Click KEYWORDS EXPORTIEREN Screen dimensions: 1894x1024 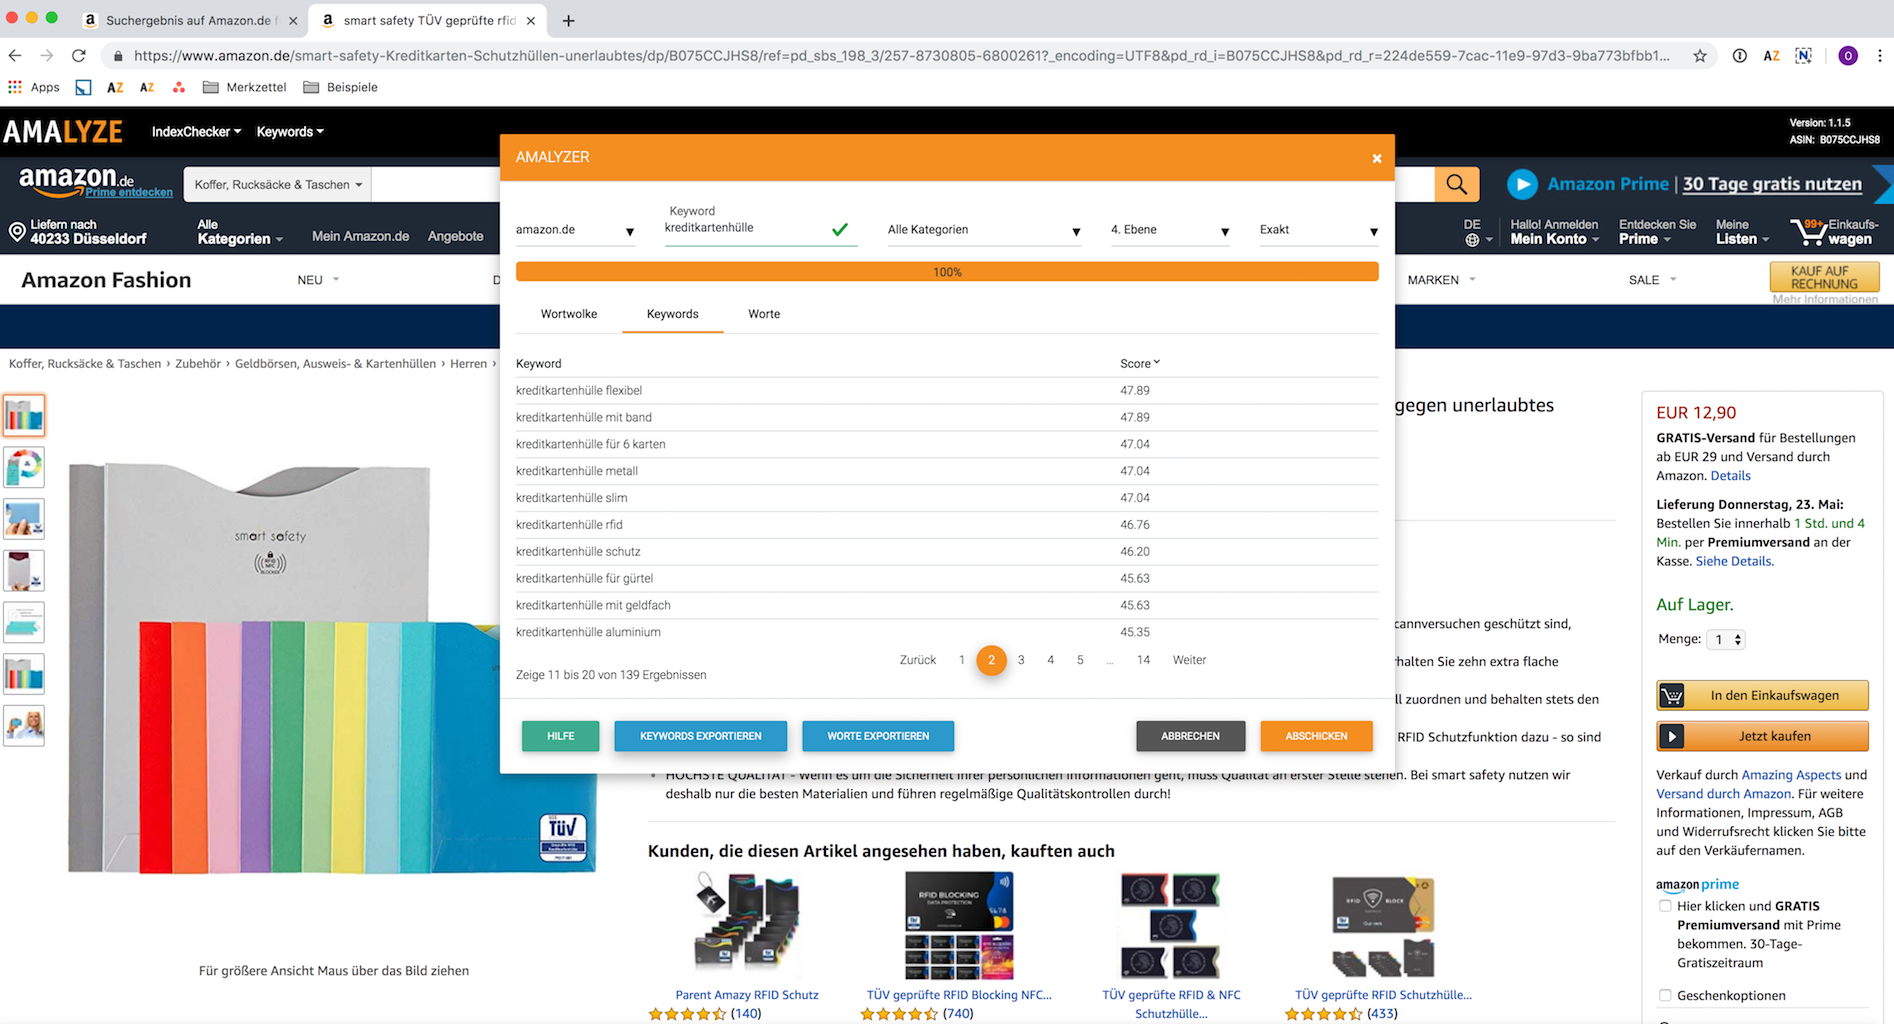click(700, 736)
